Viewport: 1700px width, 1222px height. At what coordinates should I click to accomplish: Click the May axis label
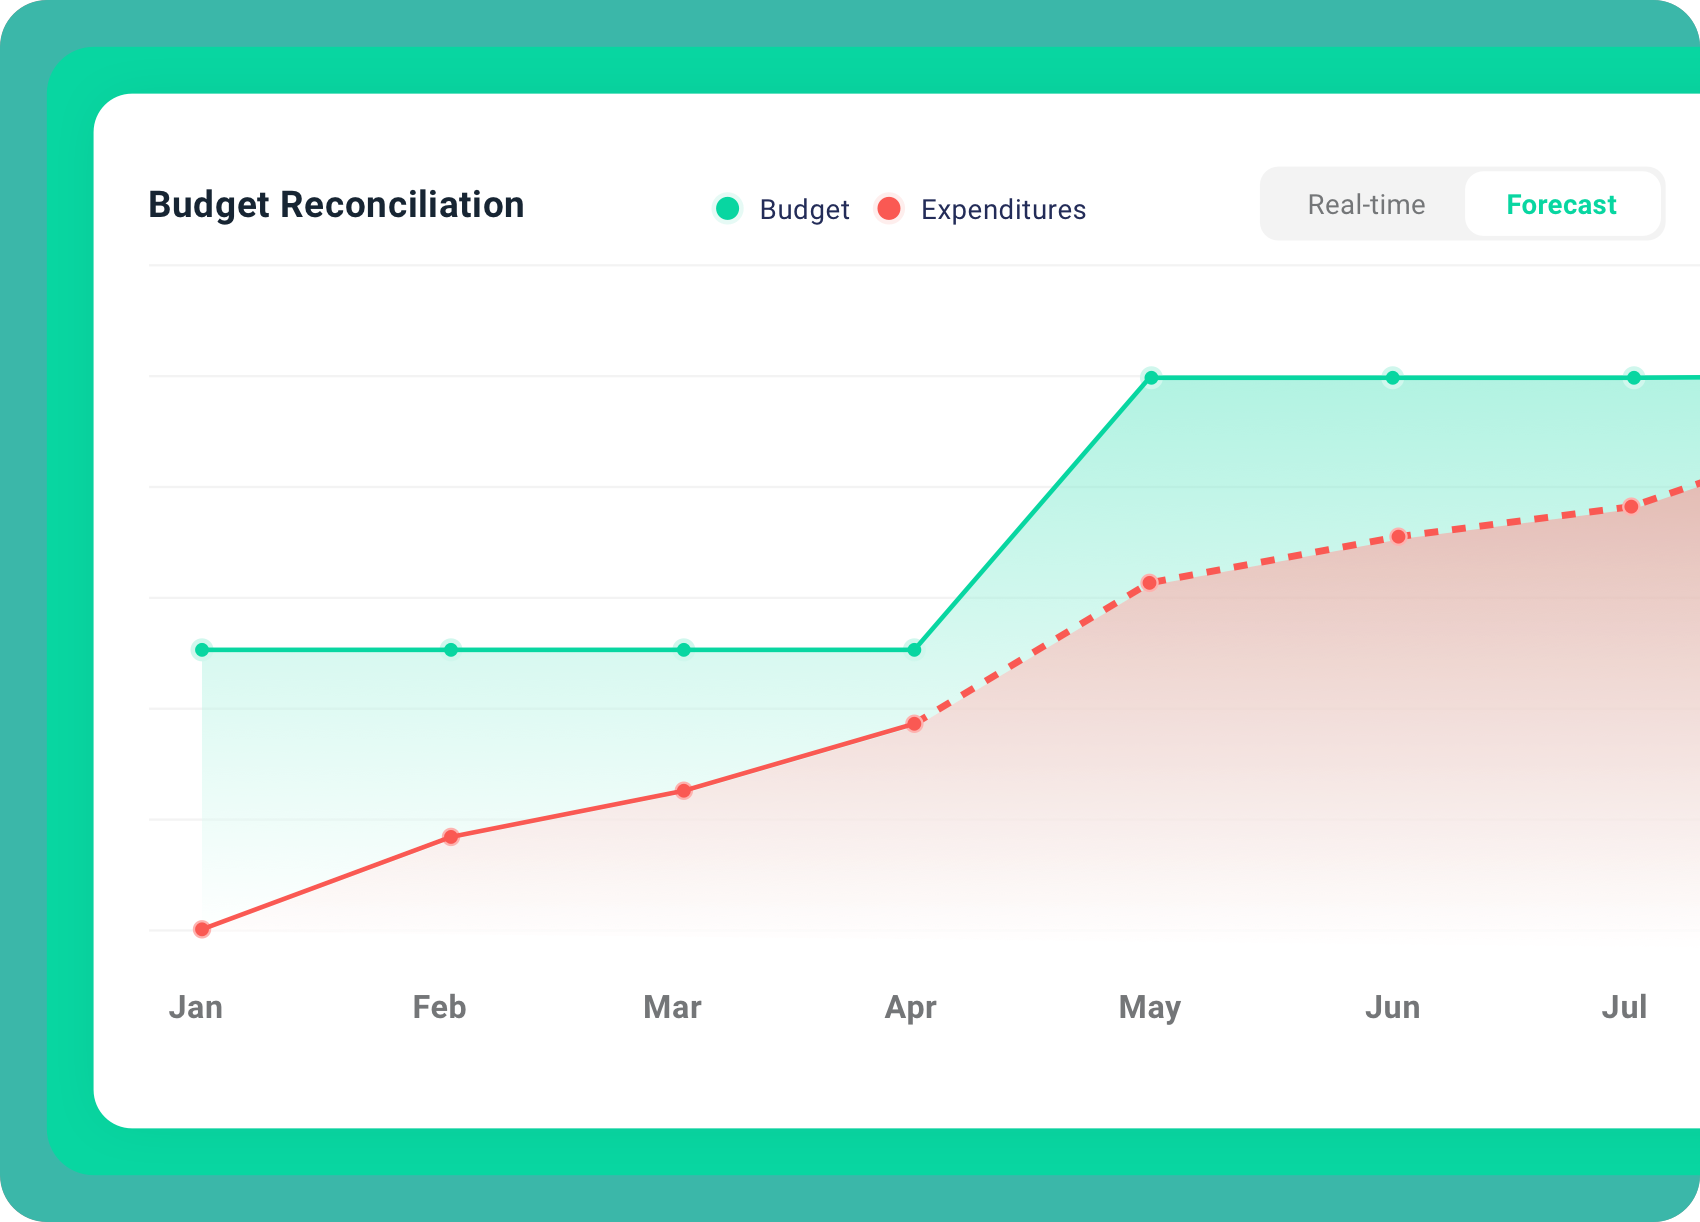[x=1150, y=1008]
